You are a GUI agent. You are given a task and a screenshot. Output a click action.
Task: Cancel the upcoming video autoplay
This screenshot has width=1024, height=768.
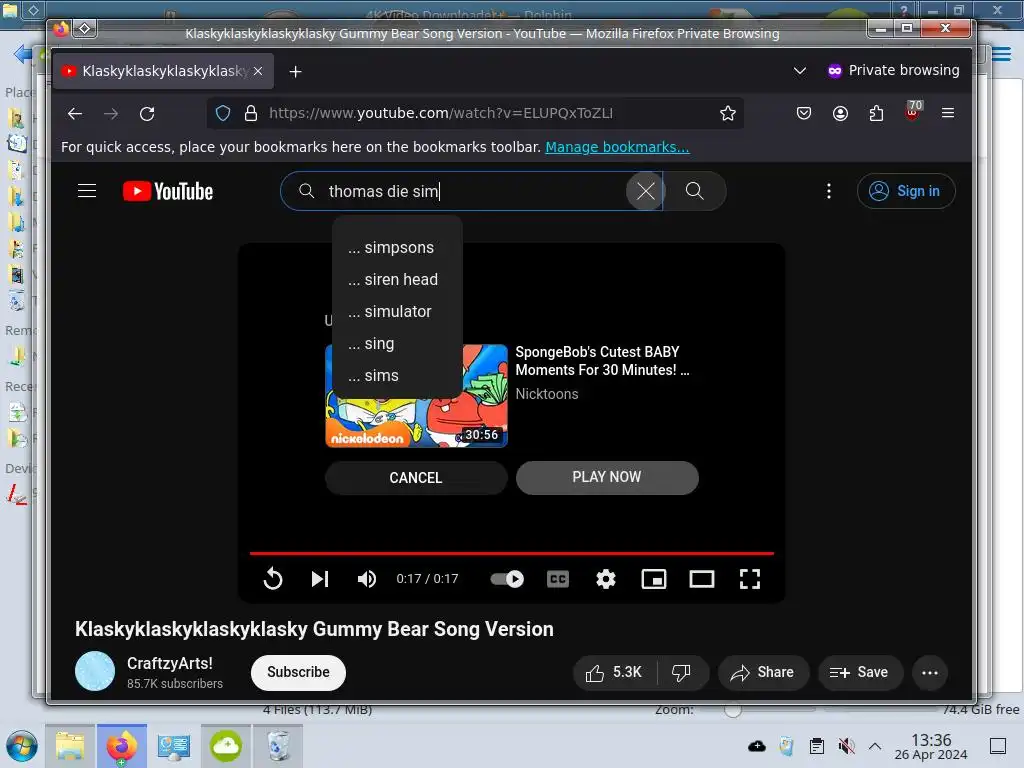pos(416,478)
